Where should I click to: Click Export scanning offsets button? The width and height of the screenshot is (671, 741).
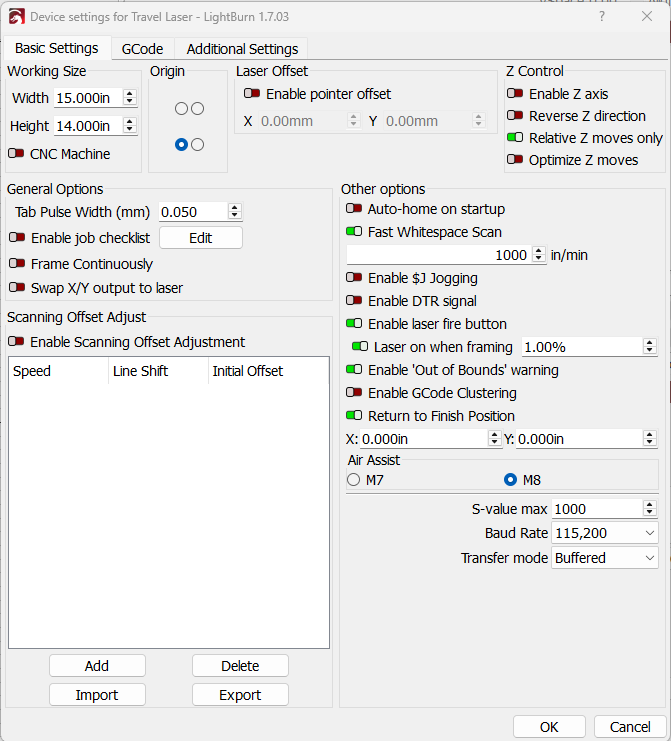240,695
